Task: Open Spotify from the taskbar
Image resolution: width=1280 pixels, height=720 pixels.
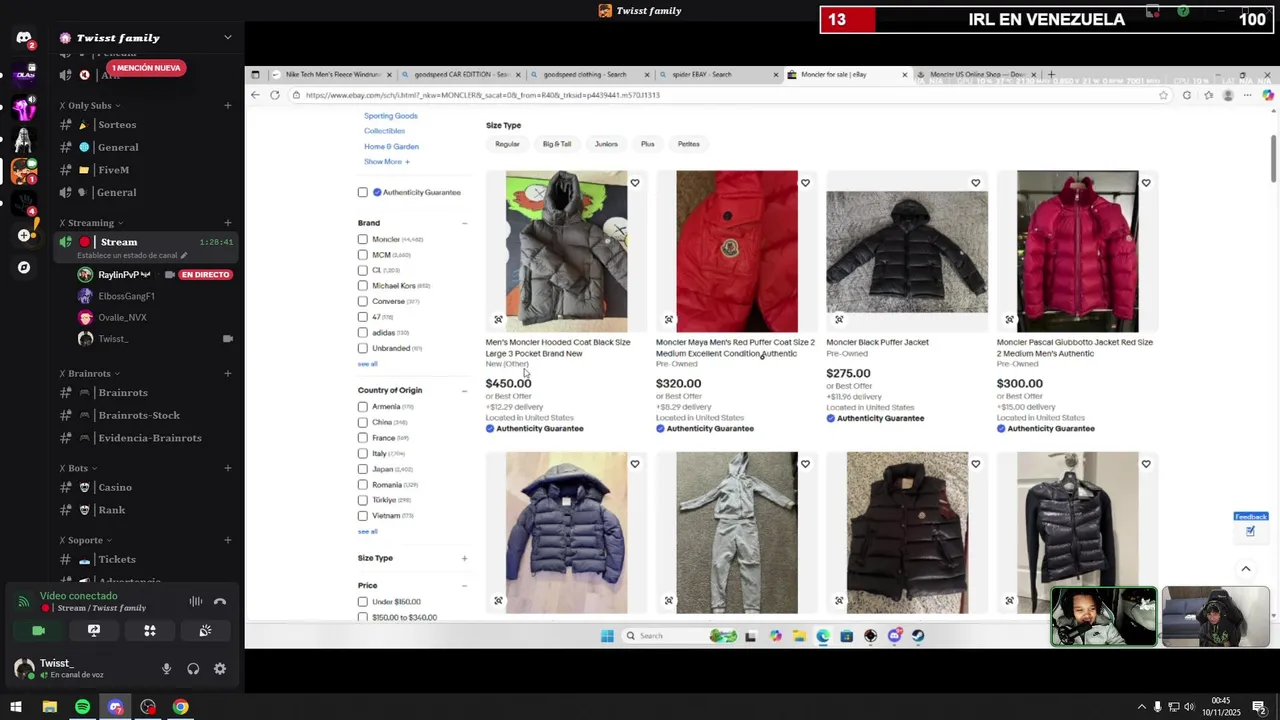Action: [x=83, y=707]
